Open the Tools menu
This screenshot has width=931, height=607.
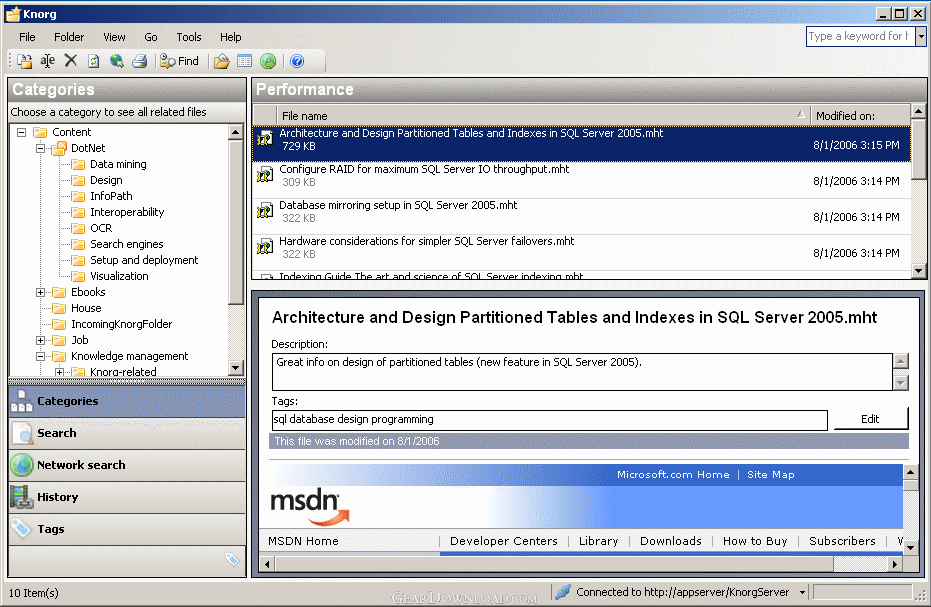pos(189,37)
